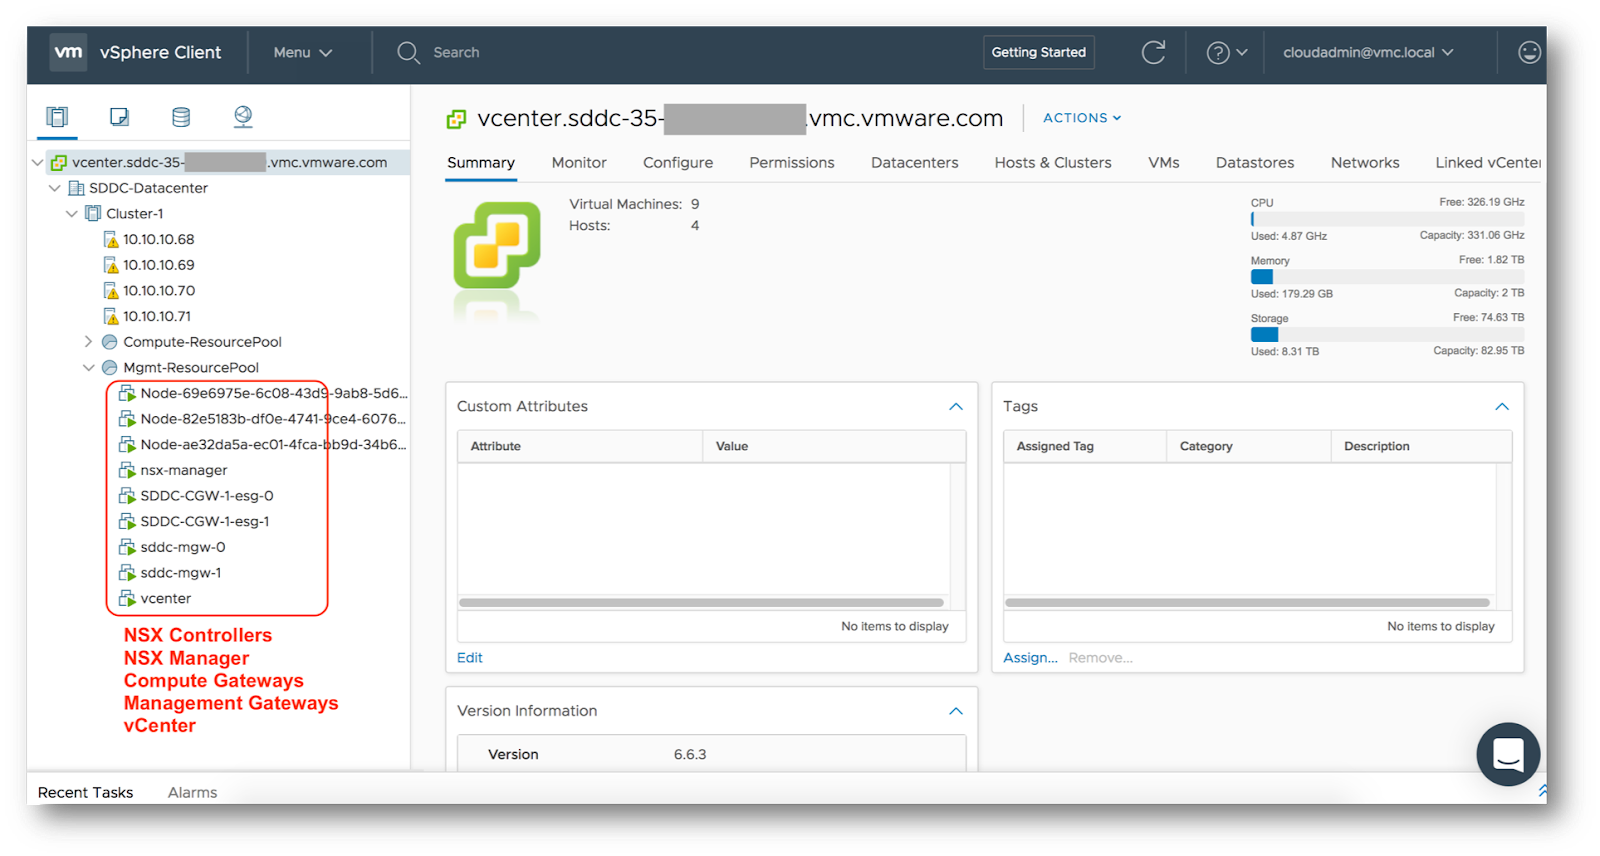Click the search magnifier icon
Screen dimensions: 1600x856
click(408, 52)
